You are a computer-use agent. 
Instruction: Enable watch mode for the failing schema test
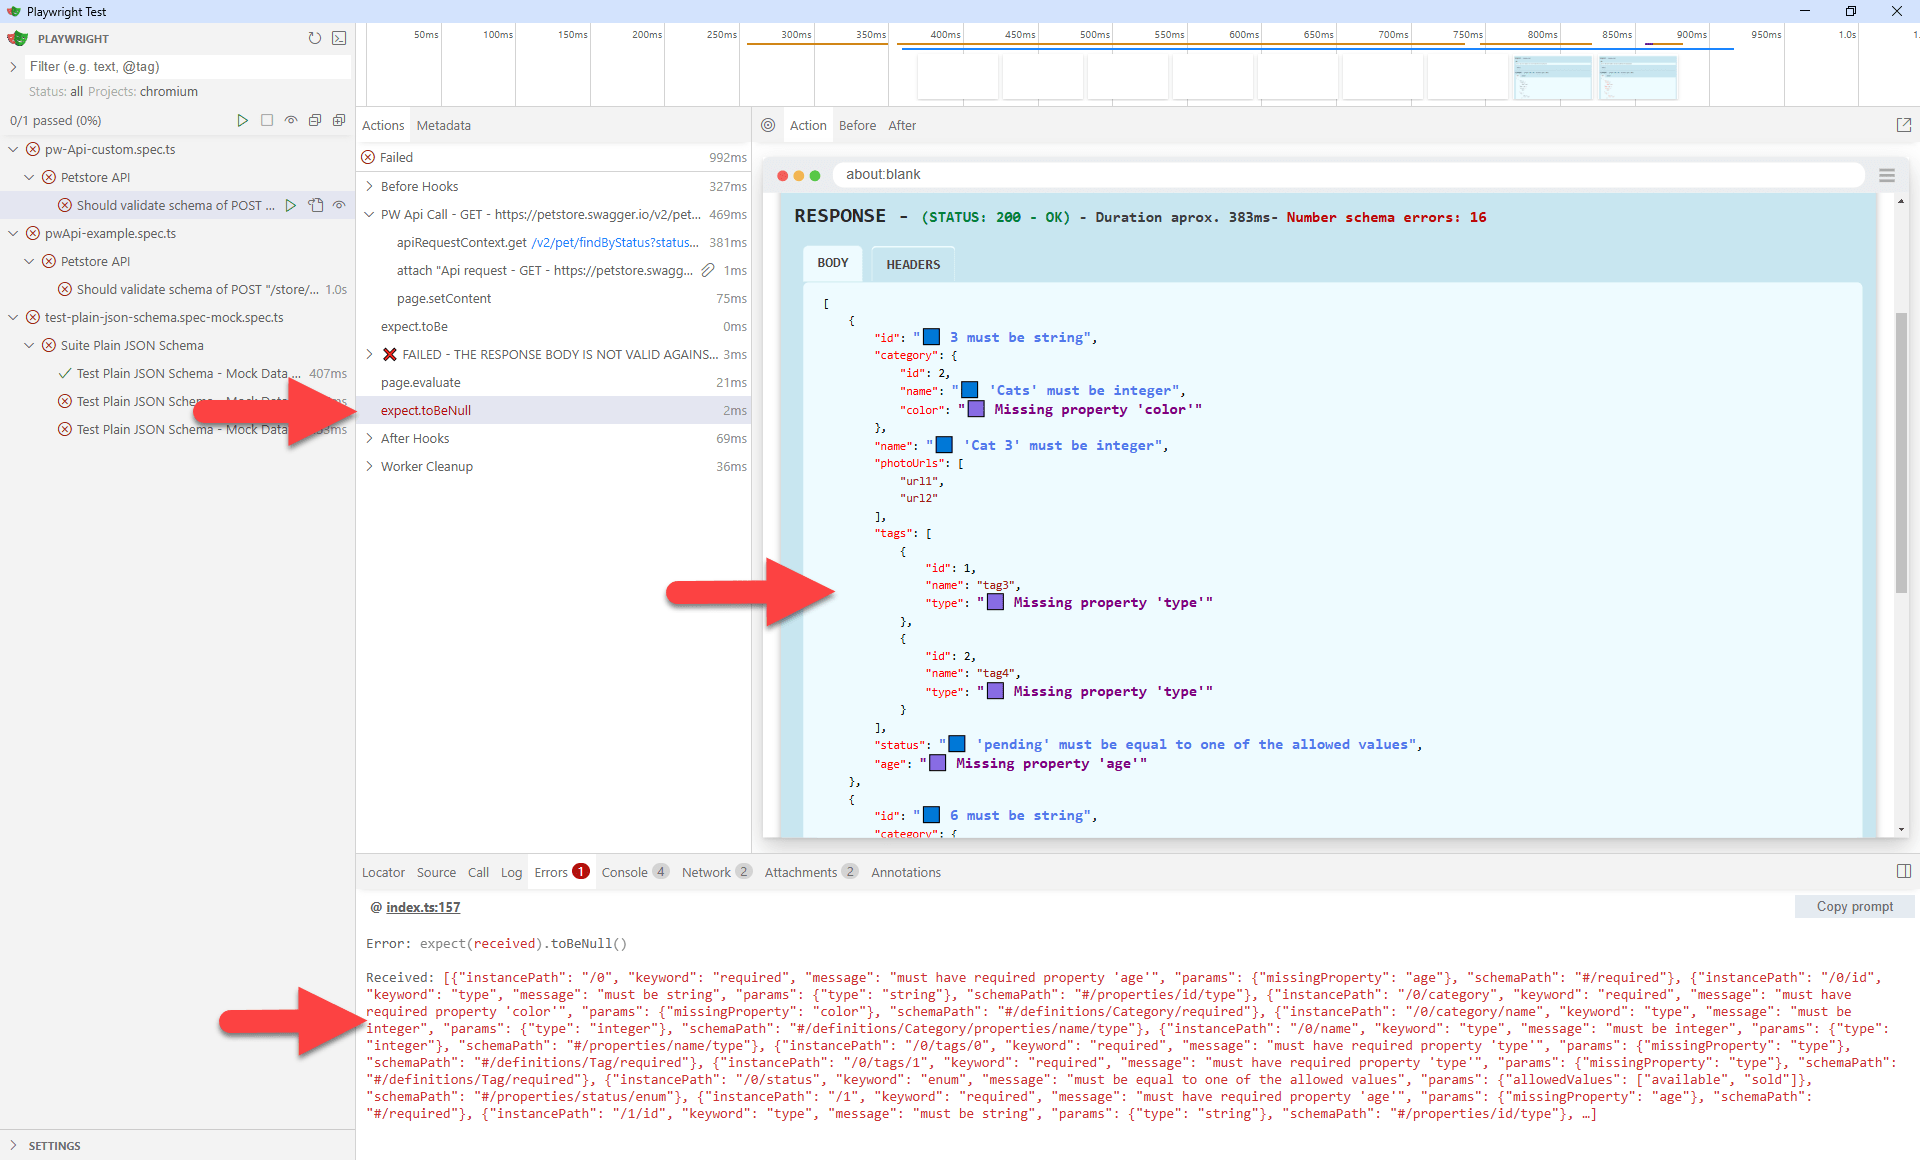[x=339, y=205]
